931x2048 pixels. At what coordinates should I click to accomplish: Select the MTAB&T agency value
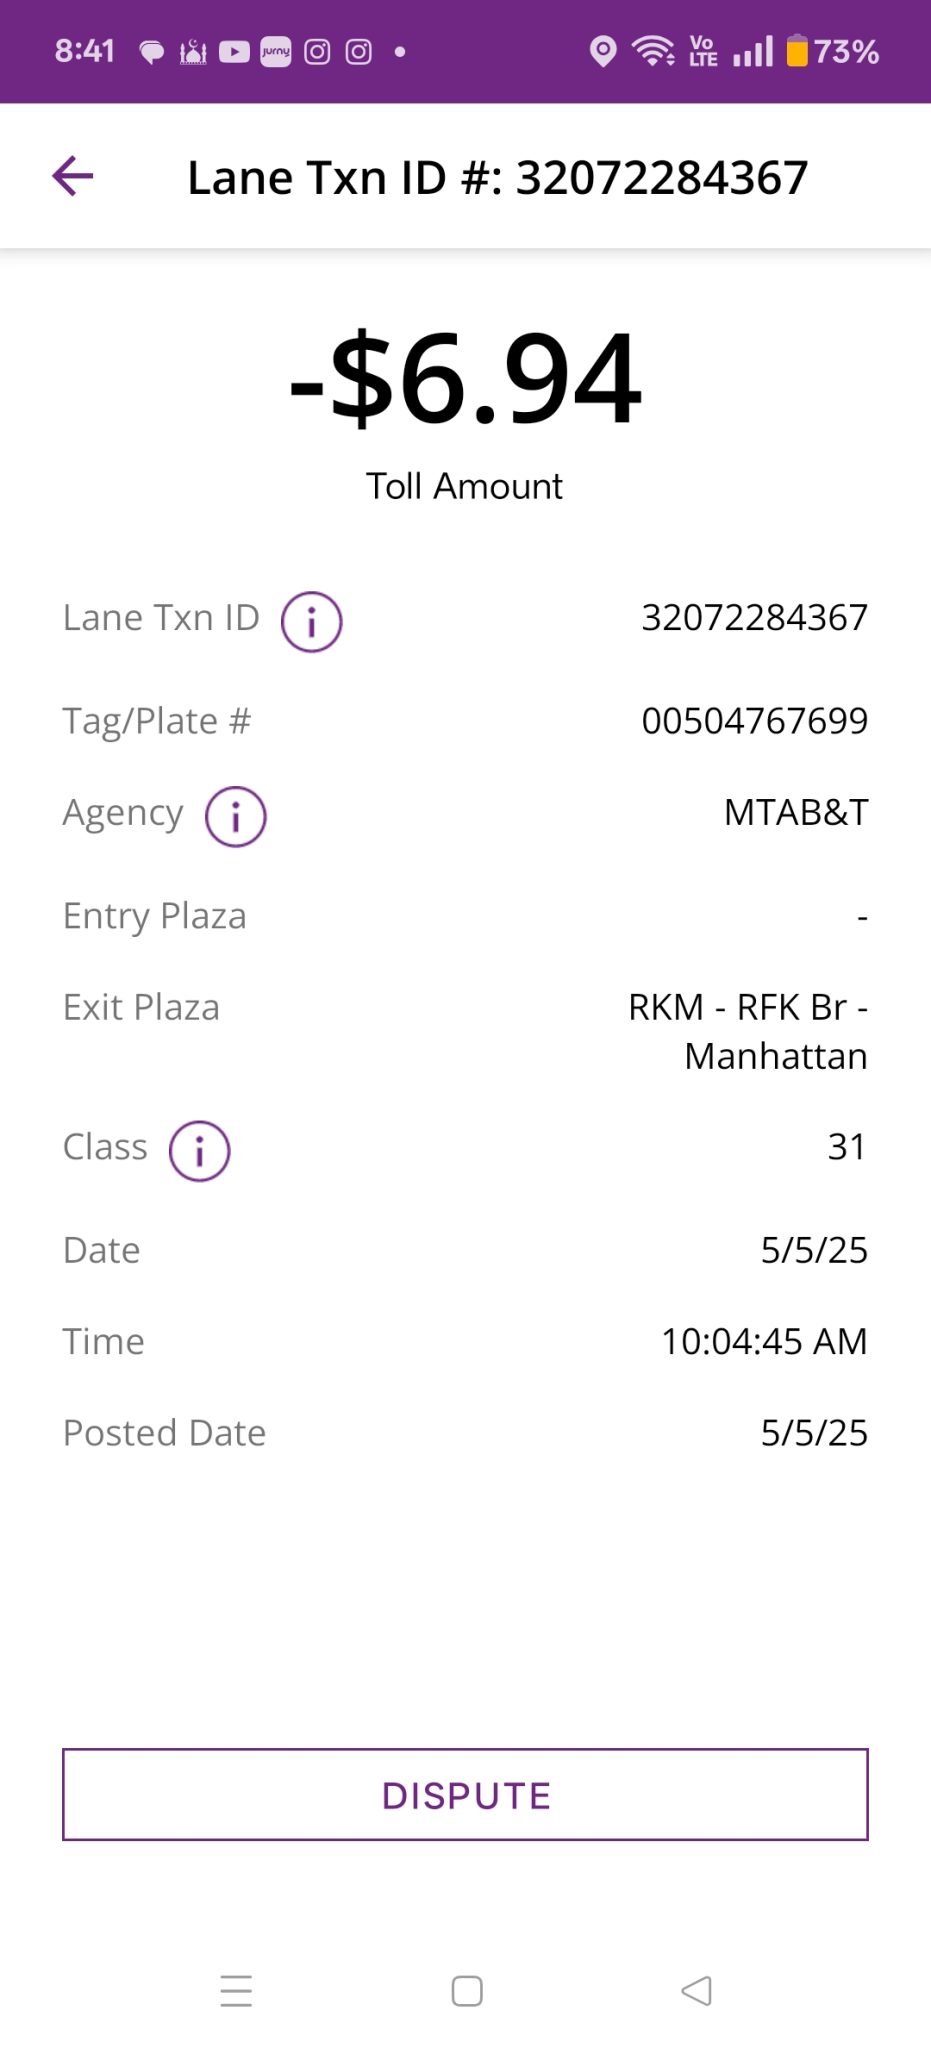796,813
